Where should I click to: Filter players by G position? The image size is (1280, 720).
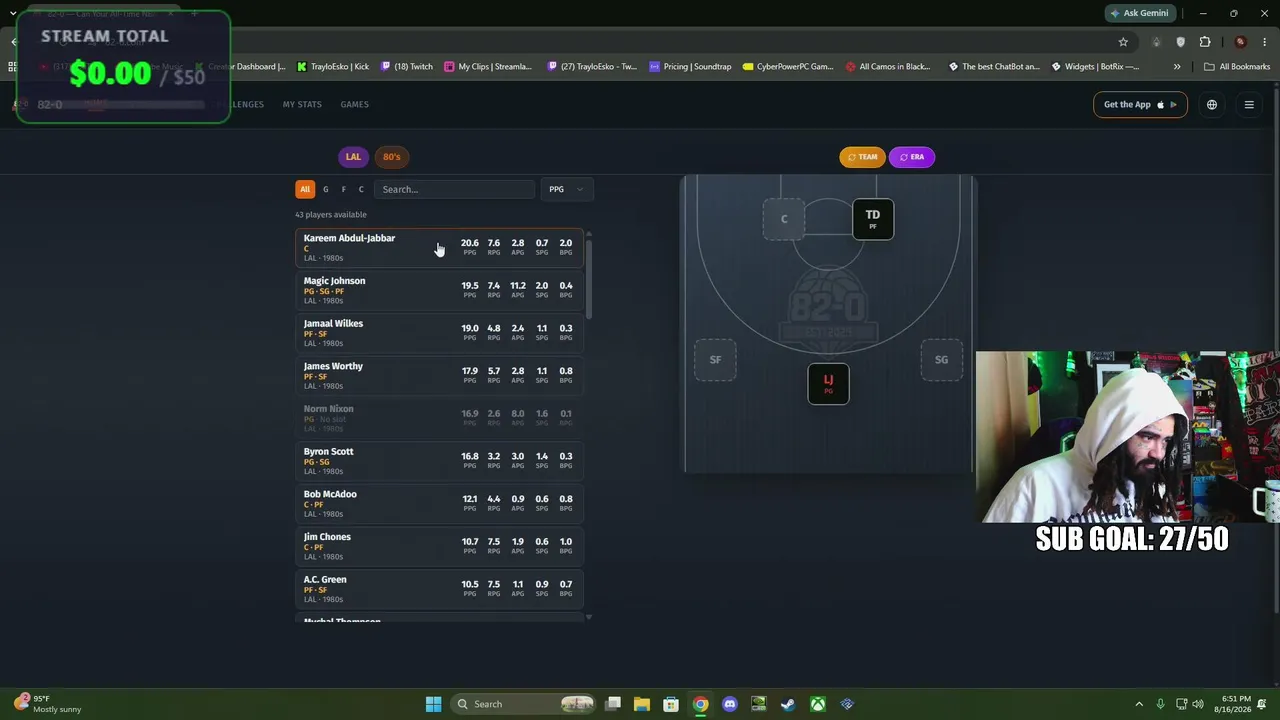pos(325,189)
